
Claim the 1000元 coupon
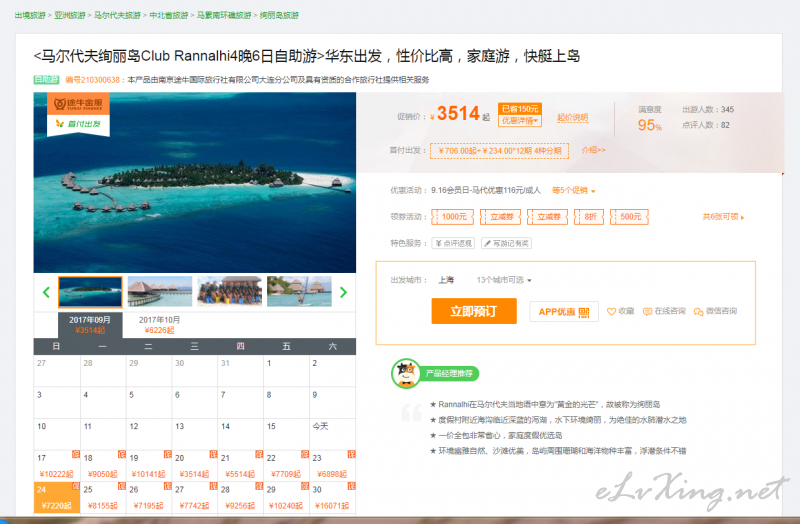pyautogui.click(x=453, y=217)
